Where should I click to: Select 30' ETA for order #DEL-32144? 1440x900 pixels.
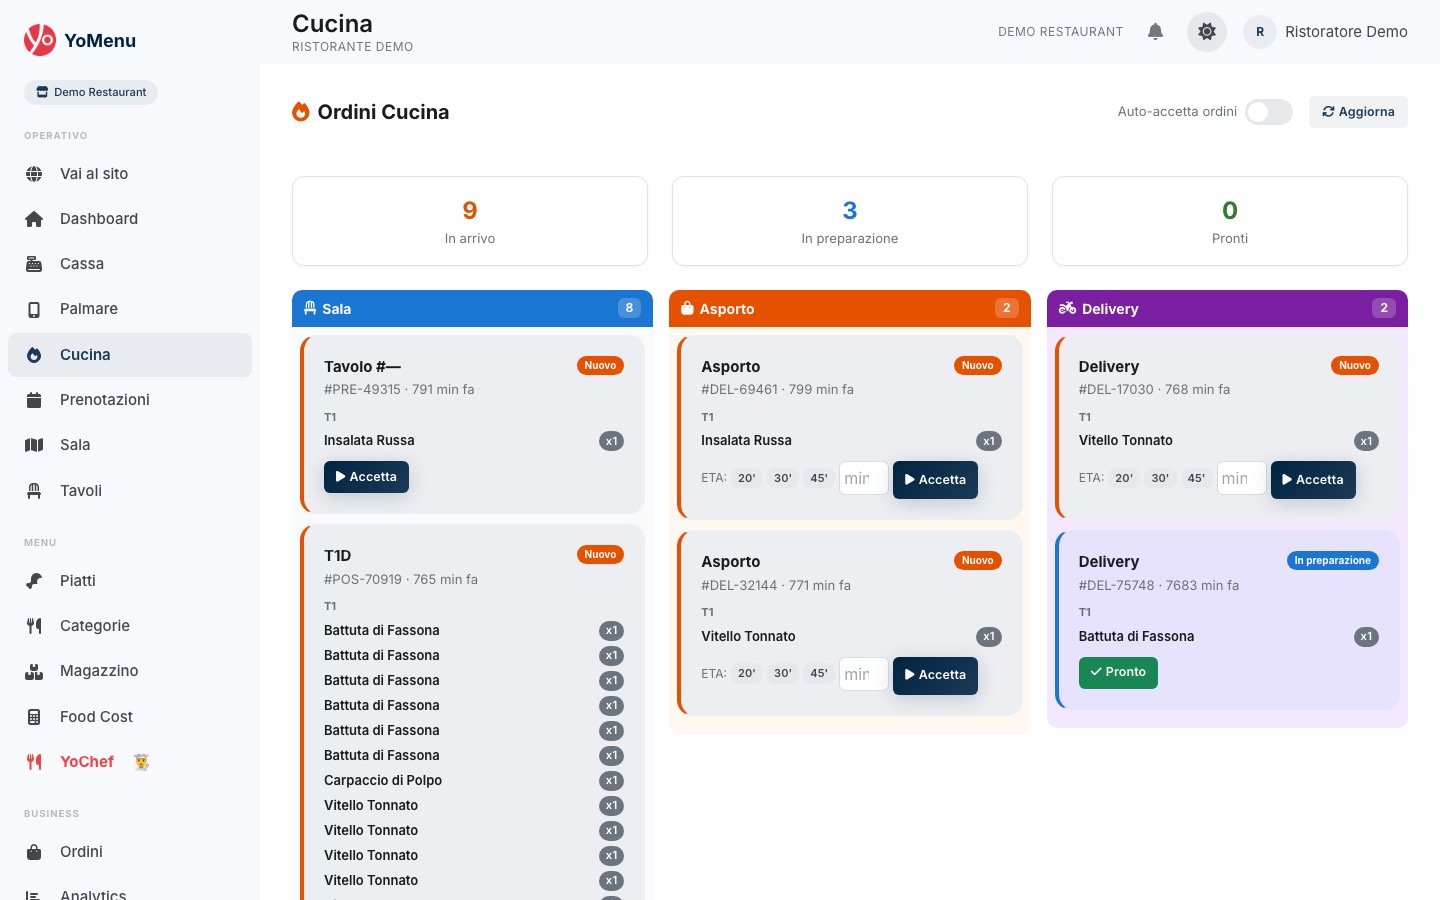click(783, 674)
